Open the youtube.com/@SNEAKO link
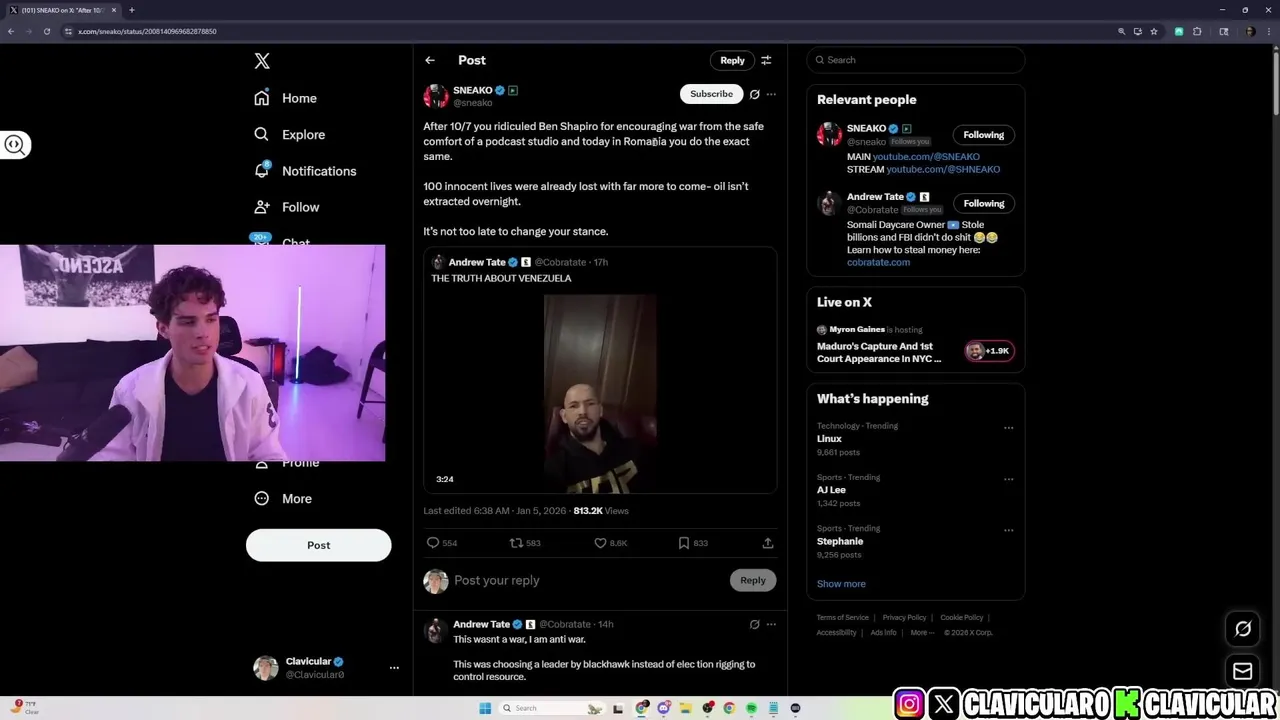 click(926, 157)
